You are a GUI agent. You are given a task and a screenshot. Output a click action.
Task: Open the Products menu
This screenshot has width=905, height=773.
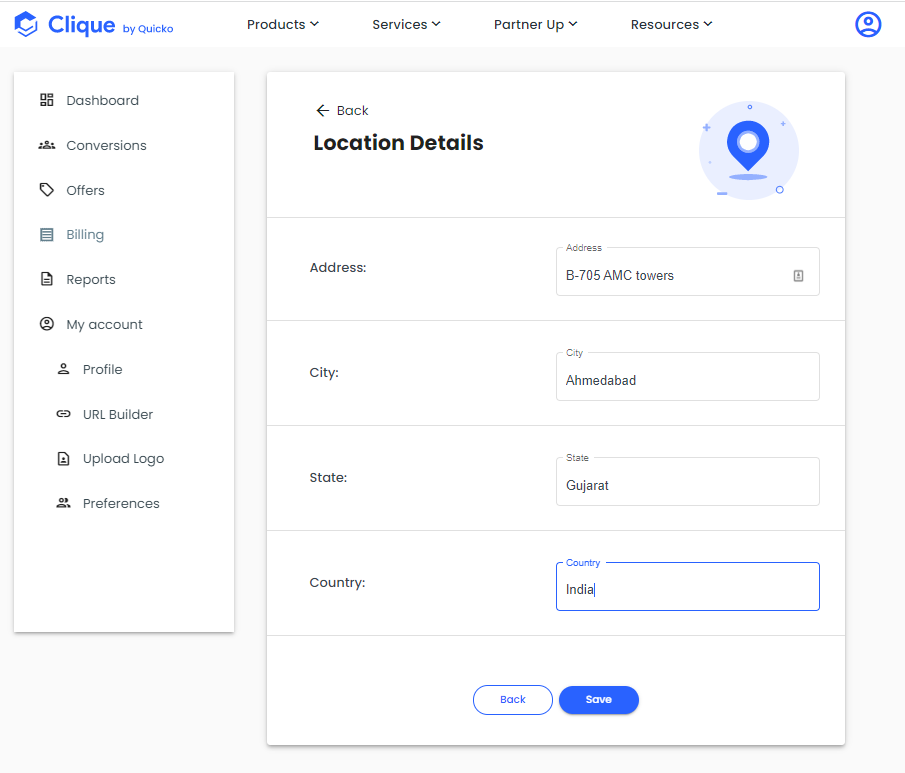pos(283,24)
